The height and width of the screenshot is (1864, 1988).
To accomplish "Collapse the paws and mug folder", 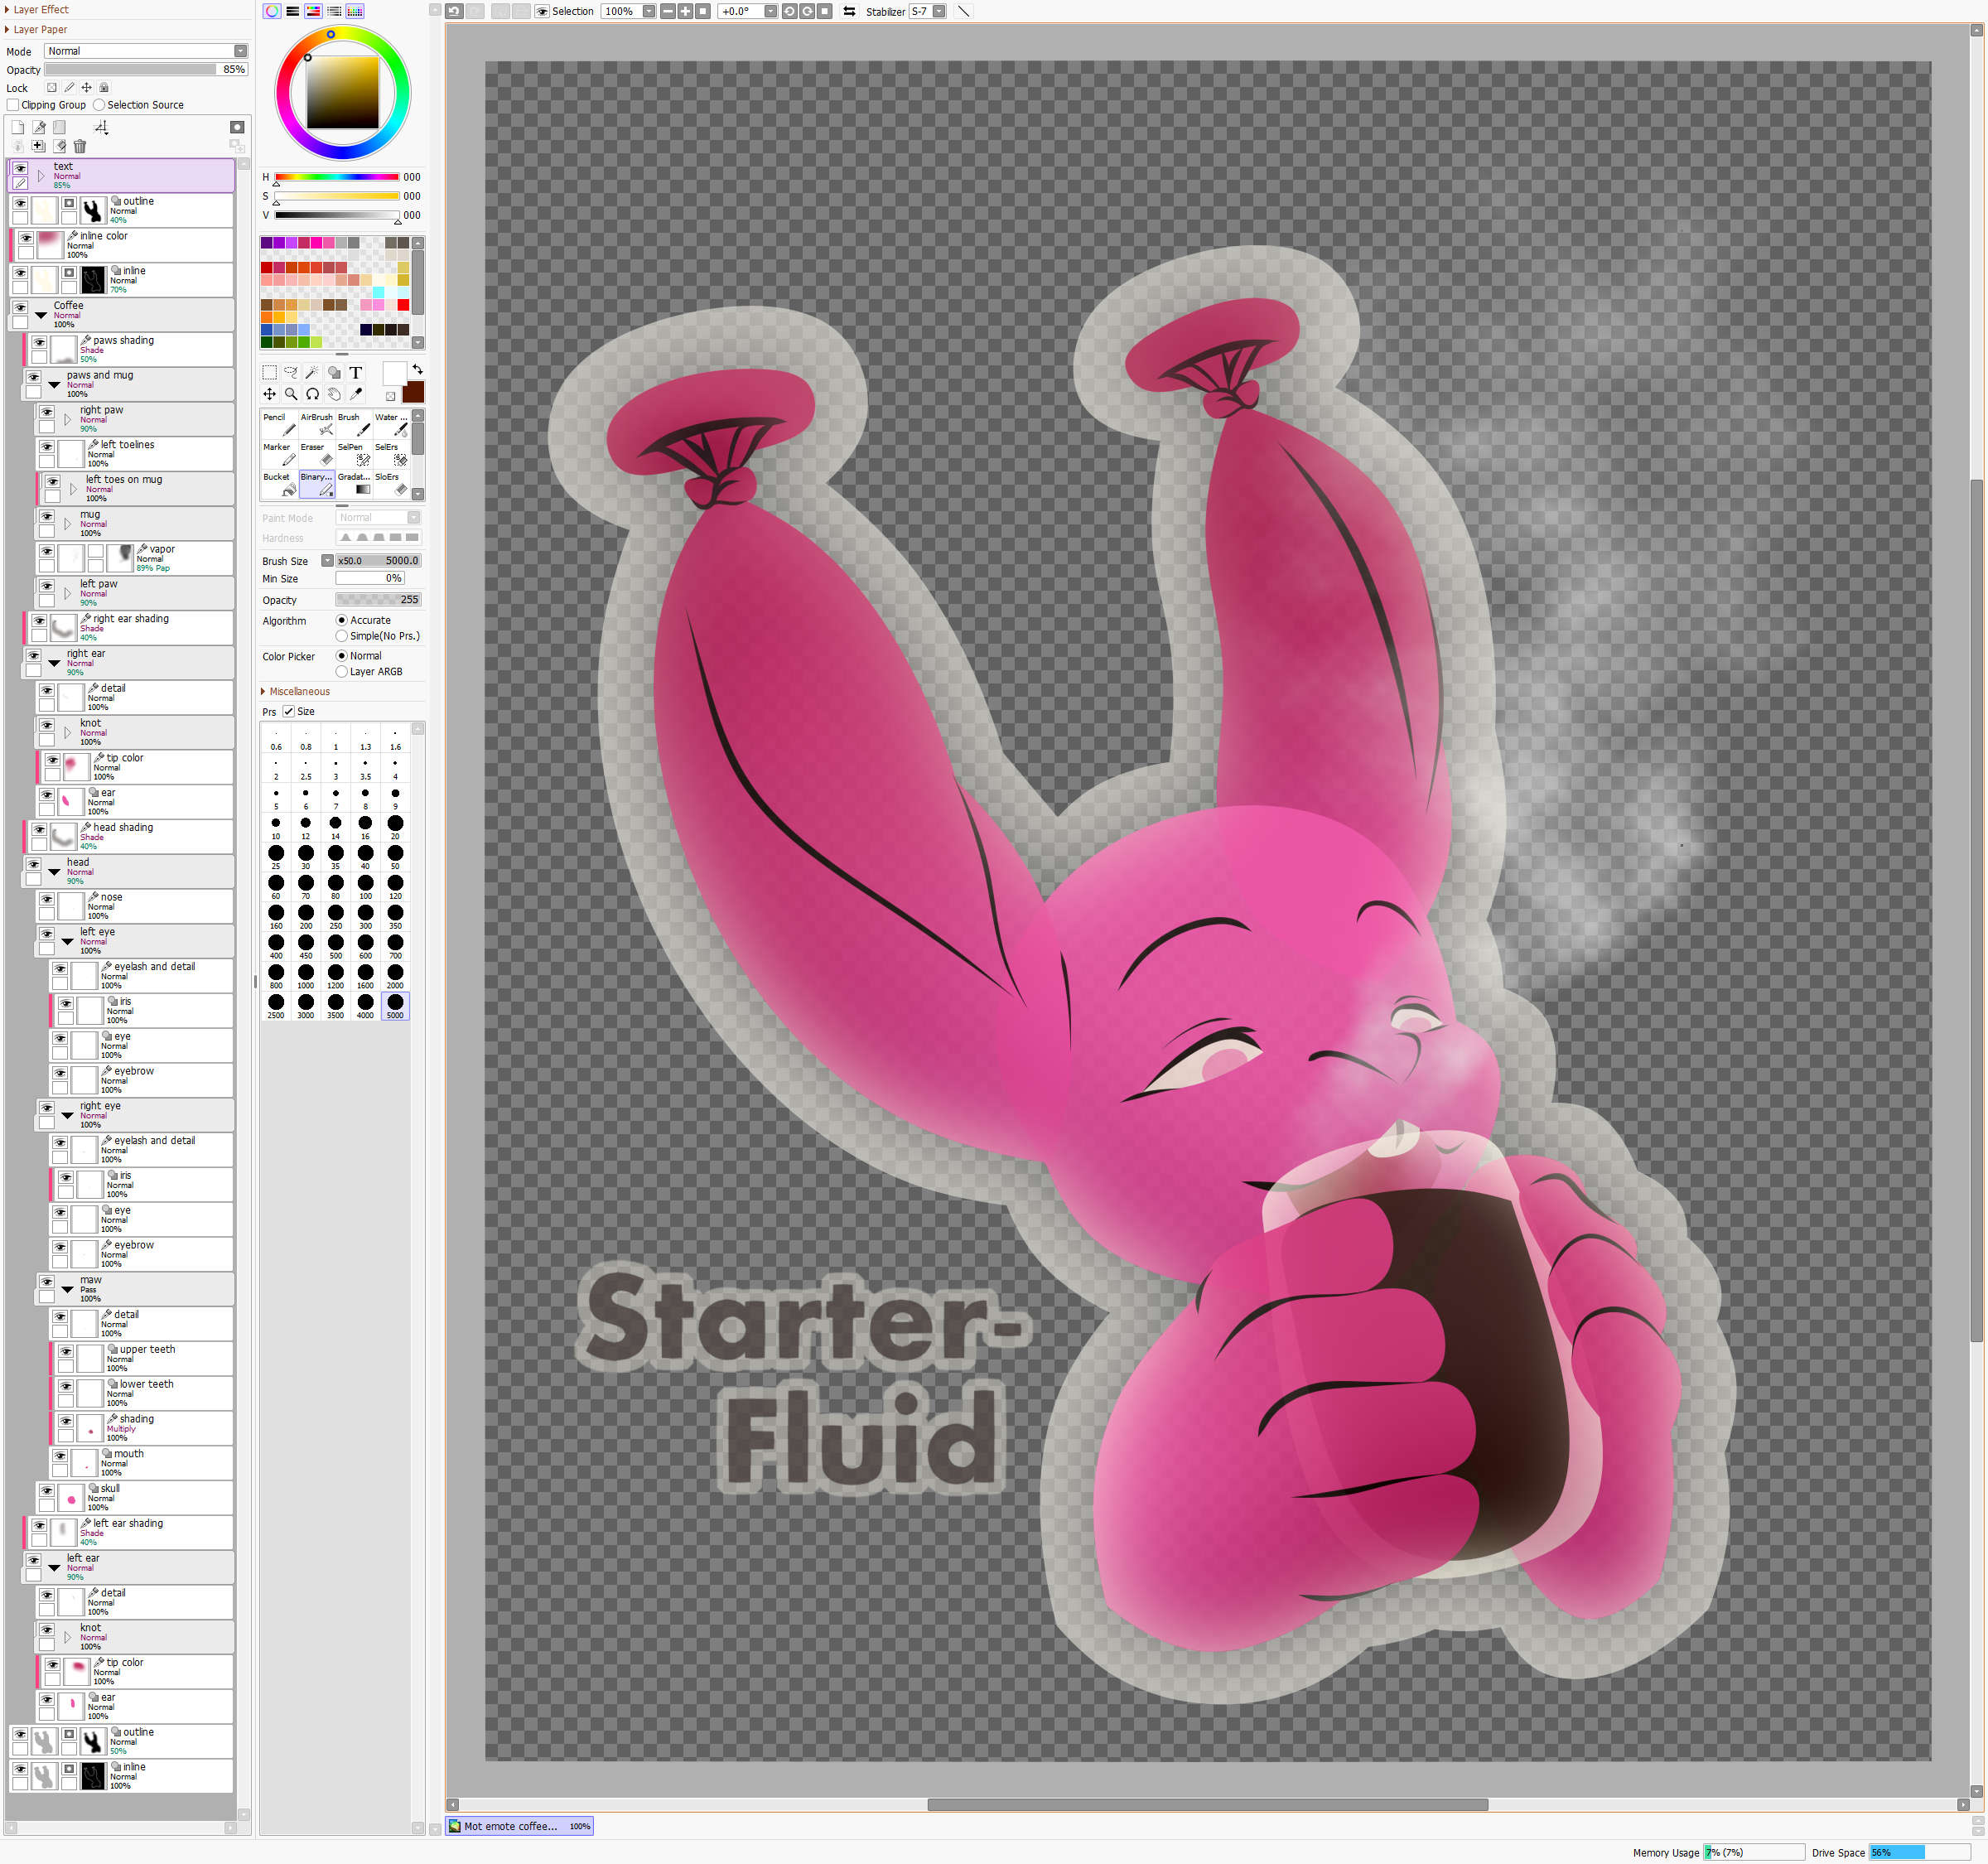I will (x=54, y=384).
